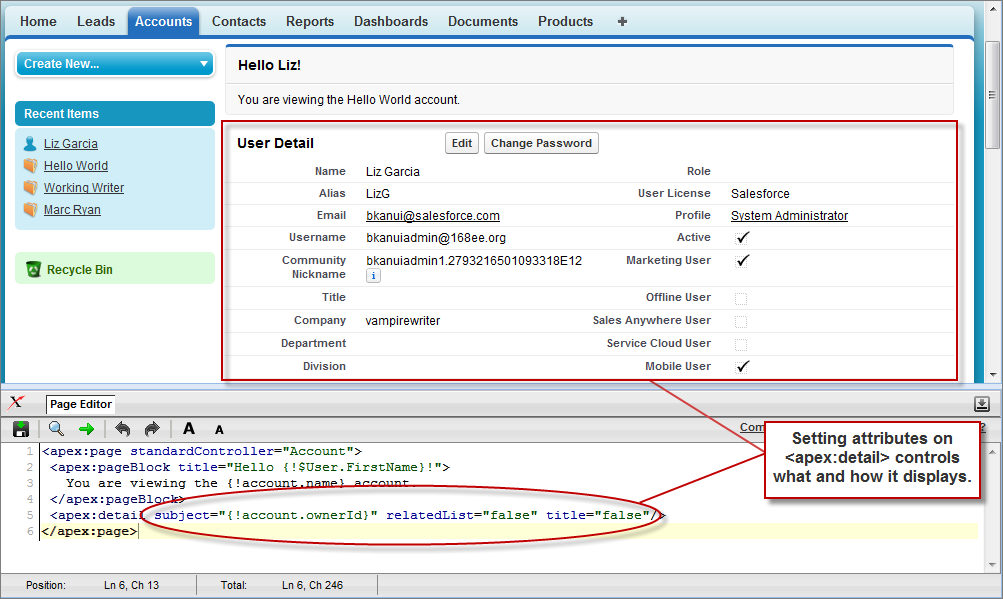Check the Offline User checkbox
This screenshot has height=599, width=1003.
[x=741, y=297]
